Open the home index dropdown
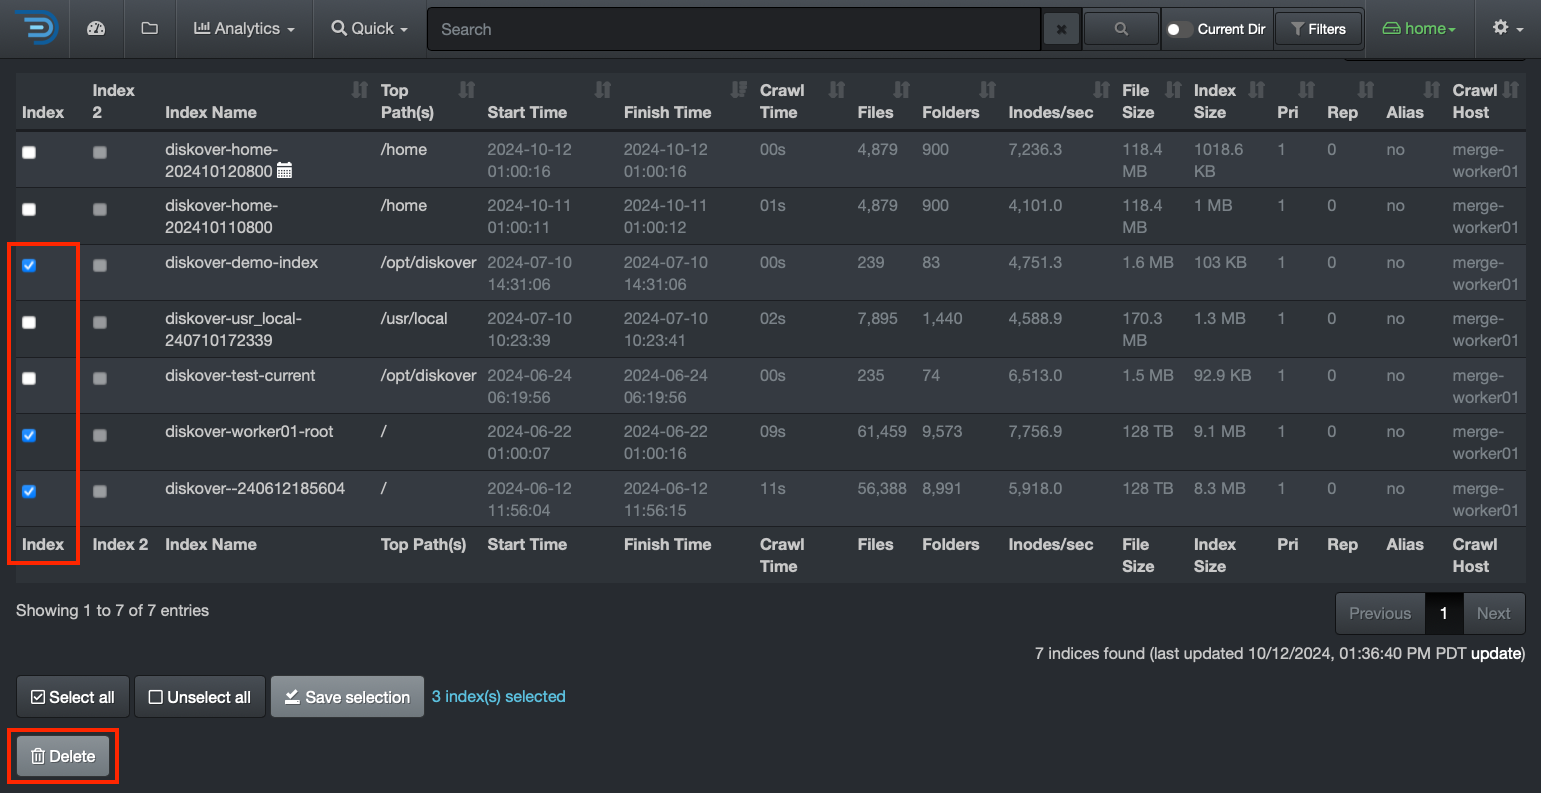The width and height of the screenshot is (1541, 793). pyautogui.click(x=1418, y=29)
